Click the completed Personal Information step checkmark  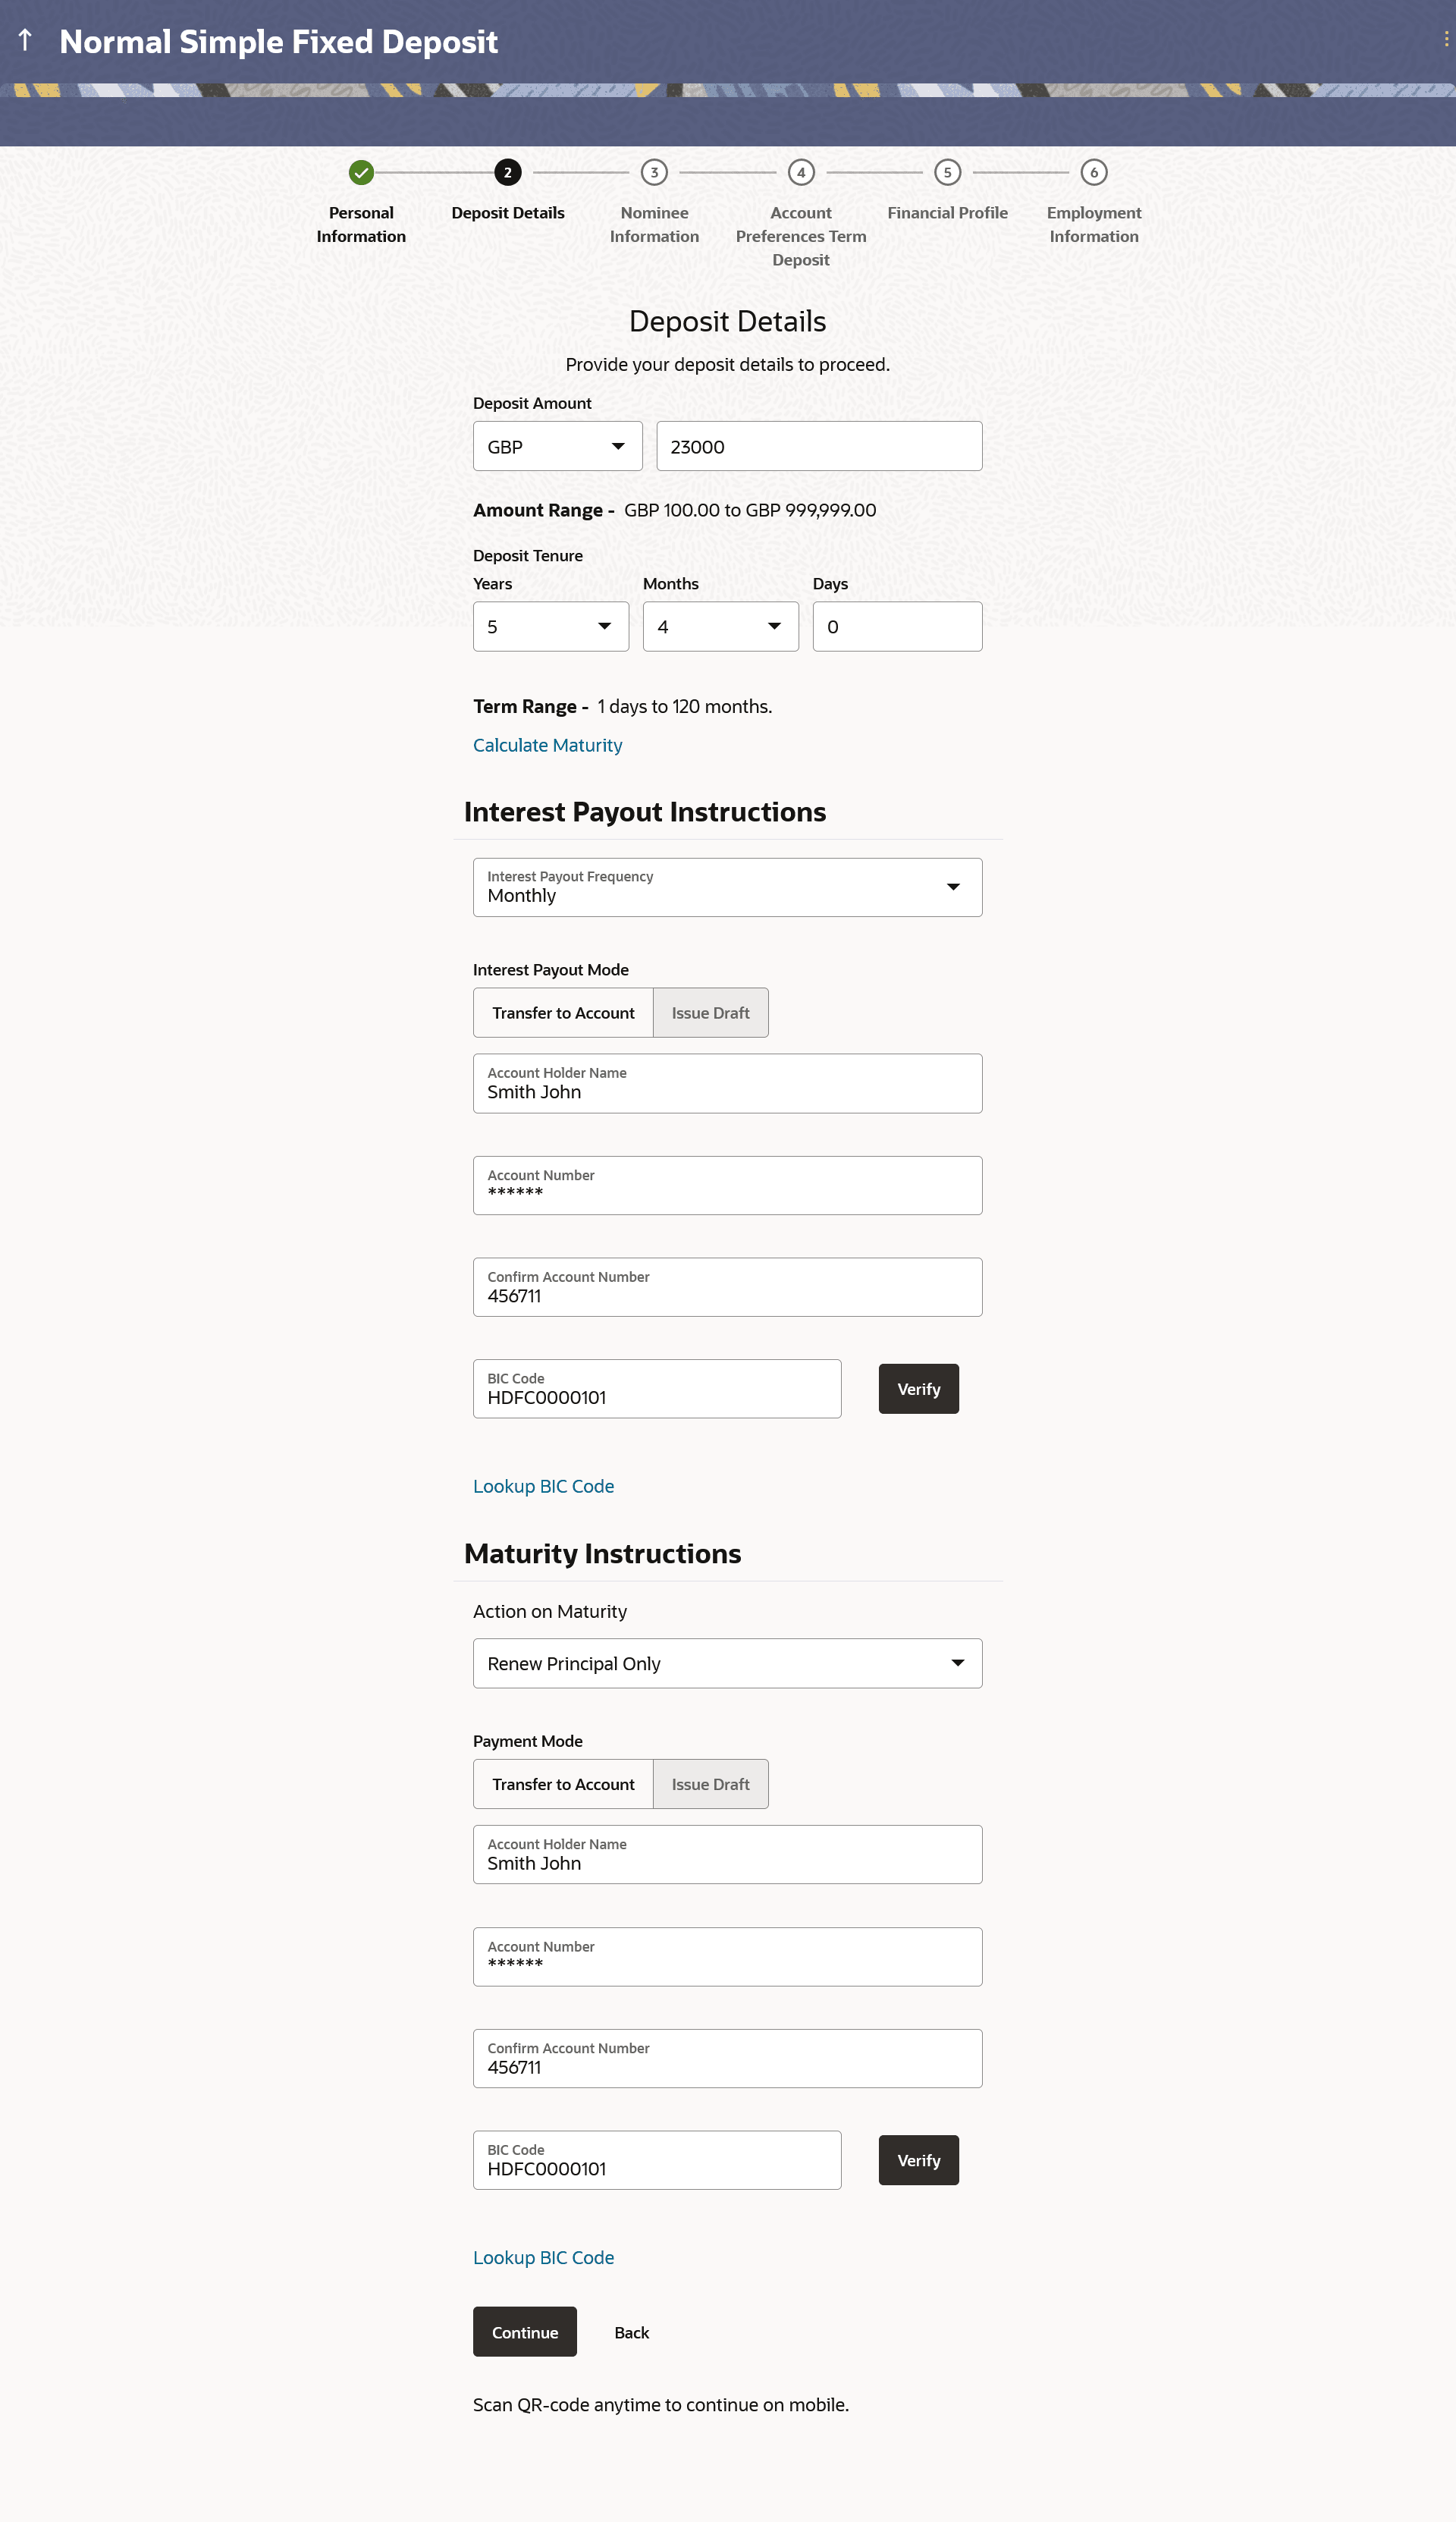[x=361, y=172]
